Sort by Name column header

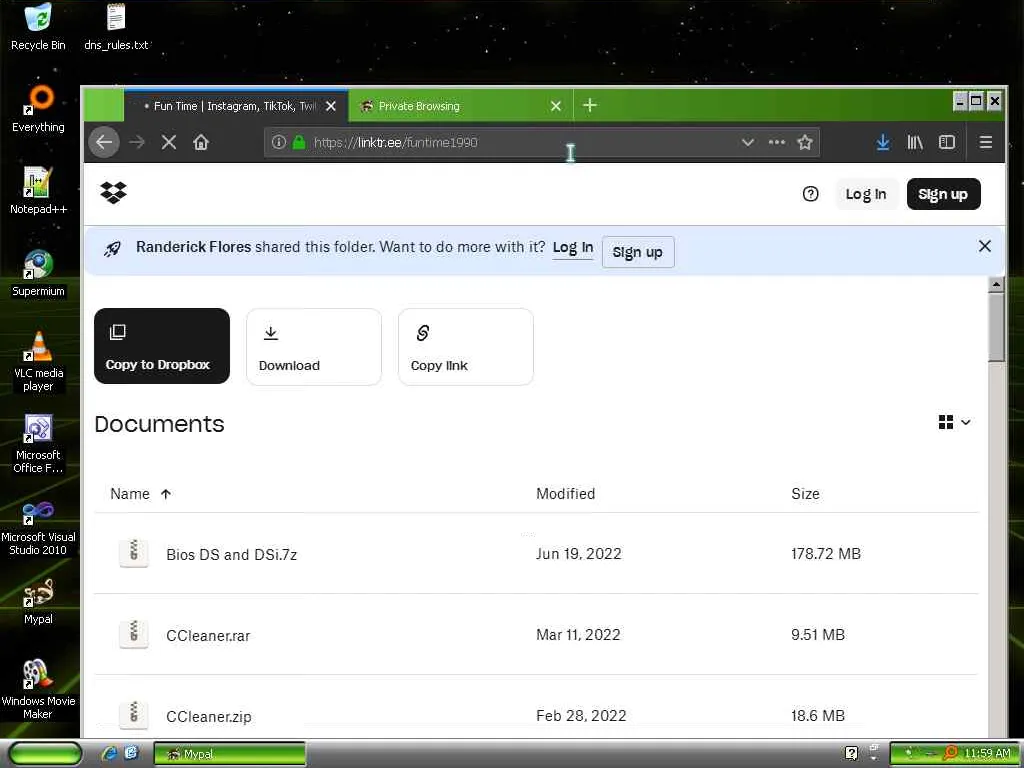pos(140,494)
